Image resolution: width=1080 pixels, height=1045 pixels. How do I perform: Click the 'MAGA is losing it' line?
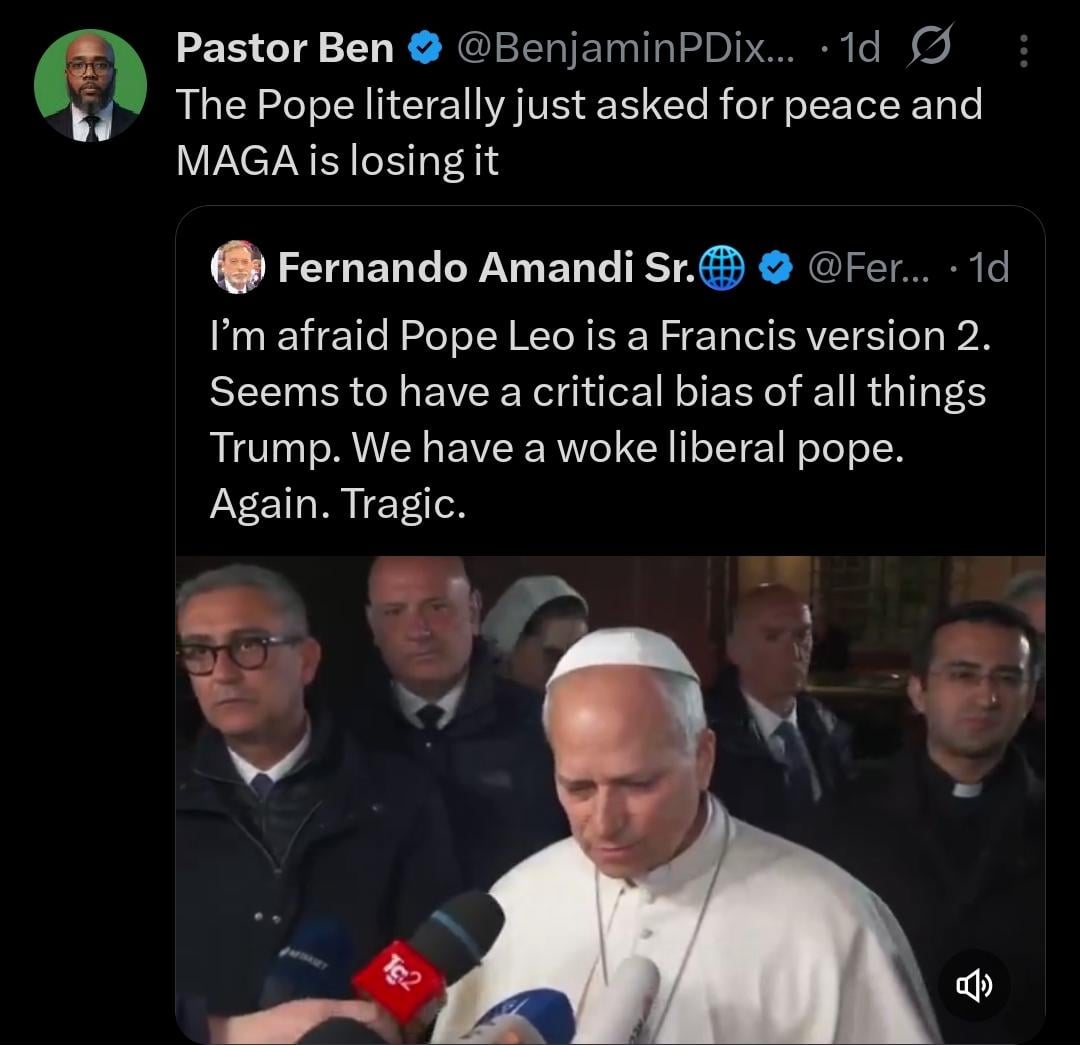point(337,160)
